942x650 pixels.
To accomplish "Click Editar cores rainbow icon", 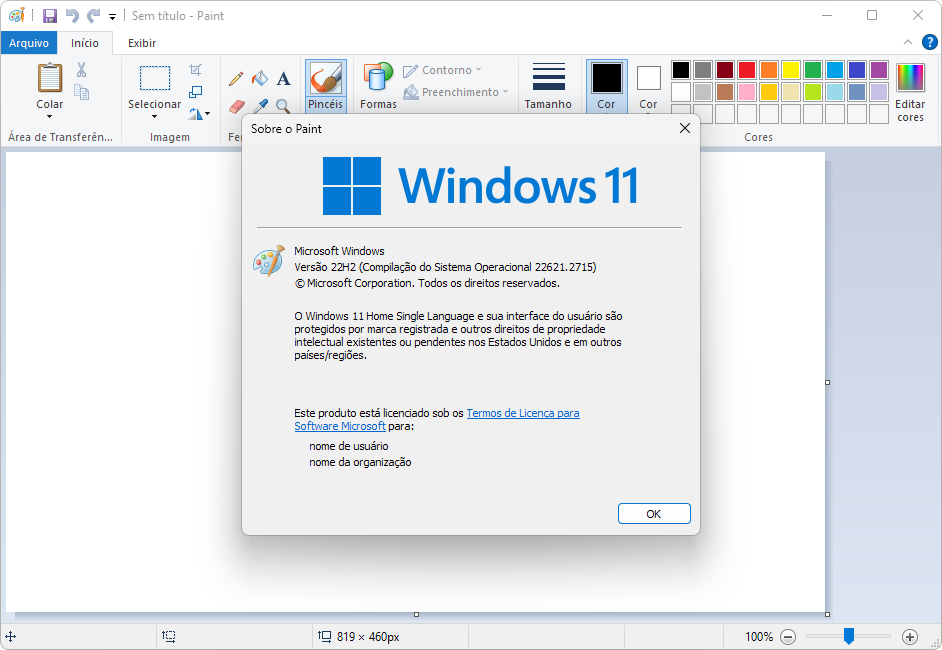I will [x=910, y=77].
